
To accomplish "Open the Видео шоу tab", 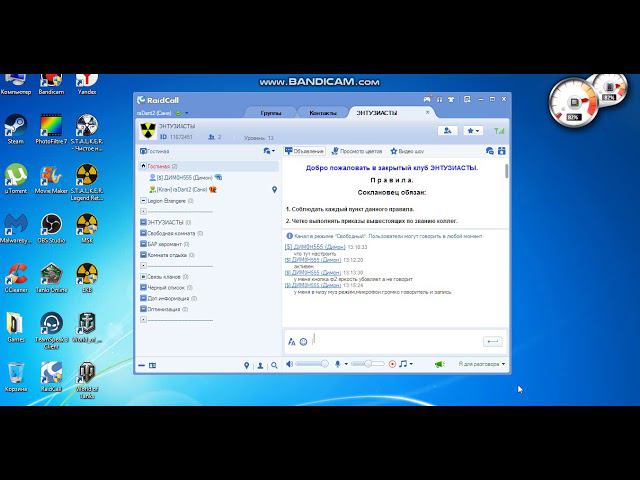I will tap(407, 151).
